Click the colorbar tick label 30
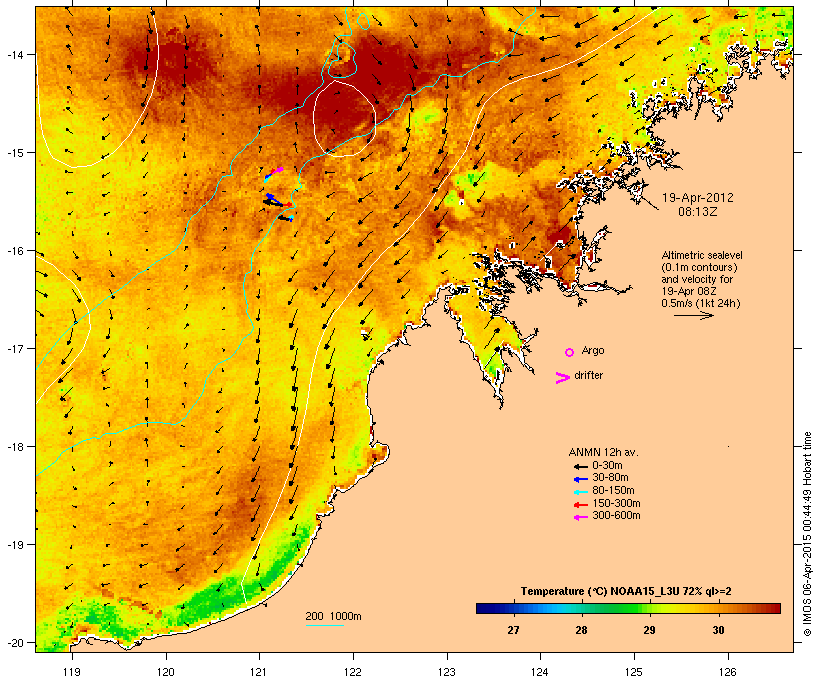The image size is (820, 680). pyautogui.click(x=719, y=630)
